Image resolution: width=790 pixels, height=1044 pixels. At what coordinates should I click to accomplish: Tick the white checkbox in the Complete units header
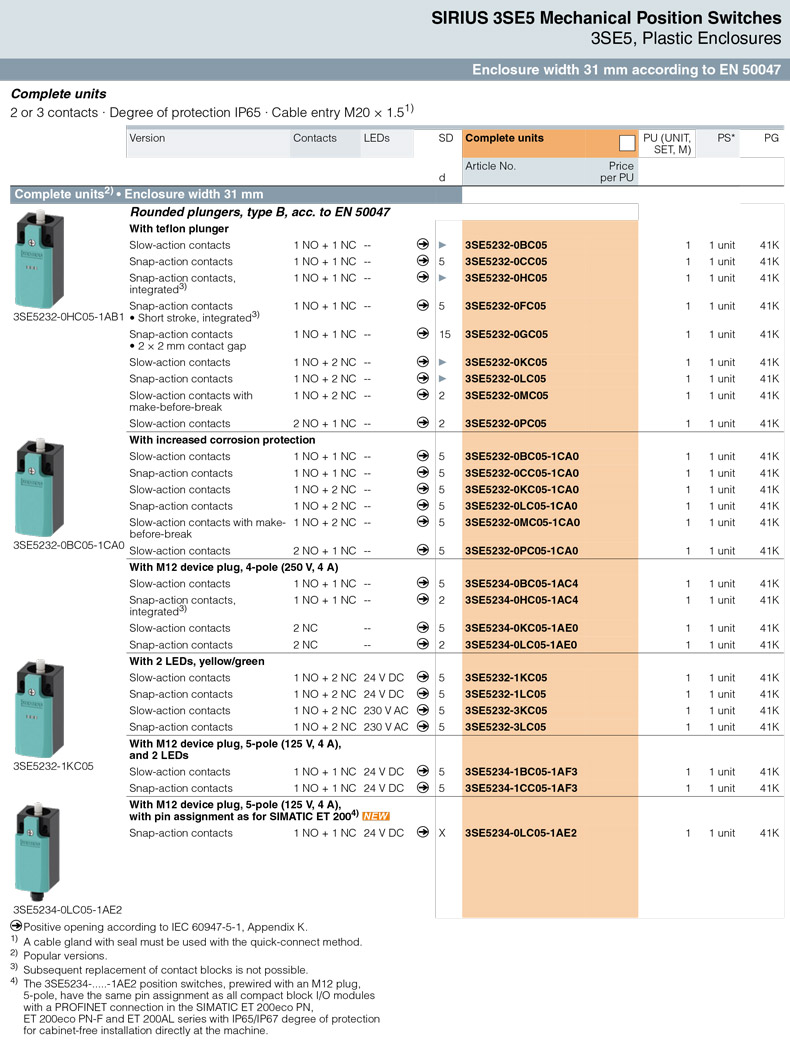click(x=627, y=142)
